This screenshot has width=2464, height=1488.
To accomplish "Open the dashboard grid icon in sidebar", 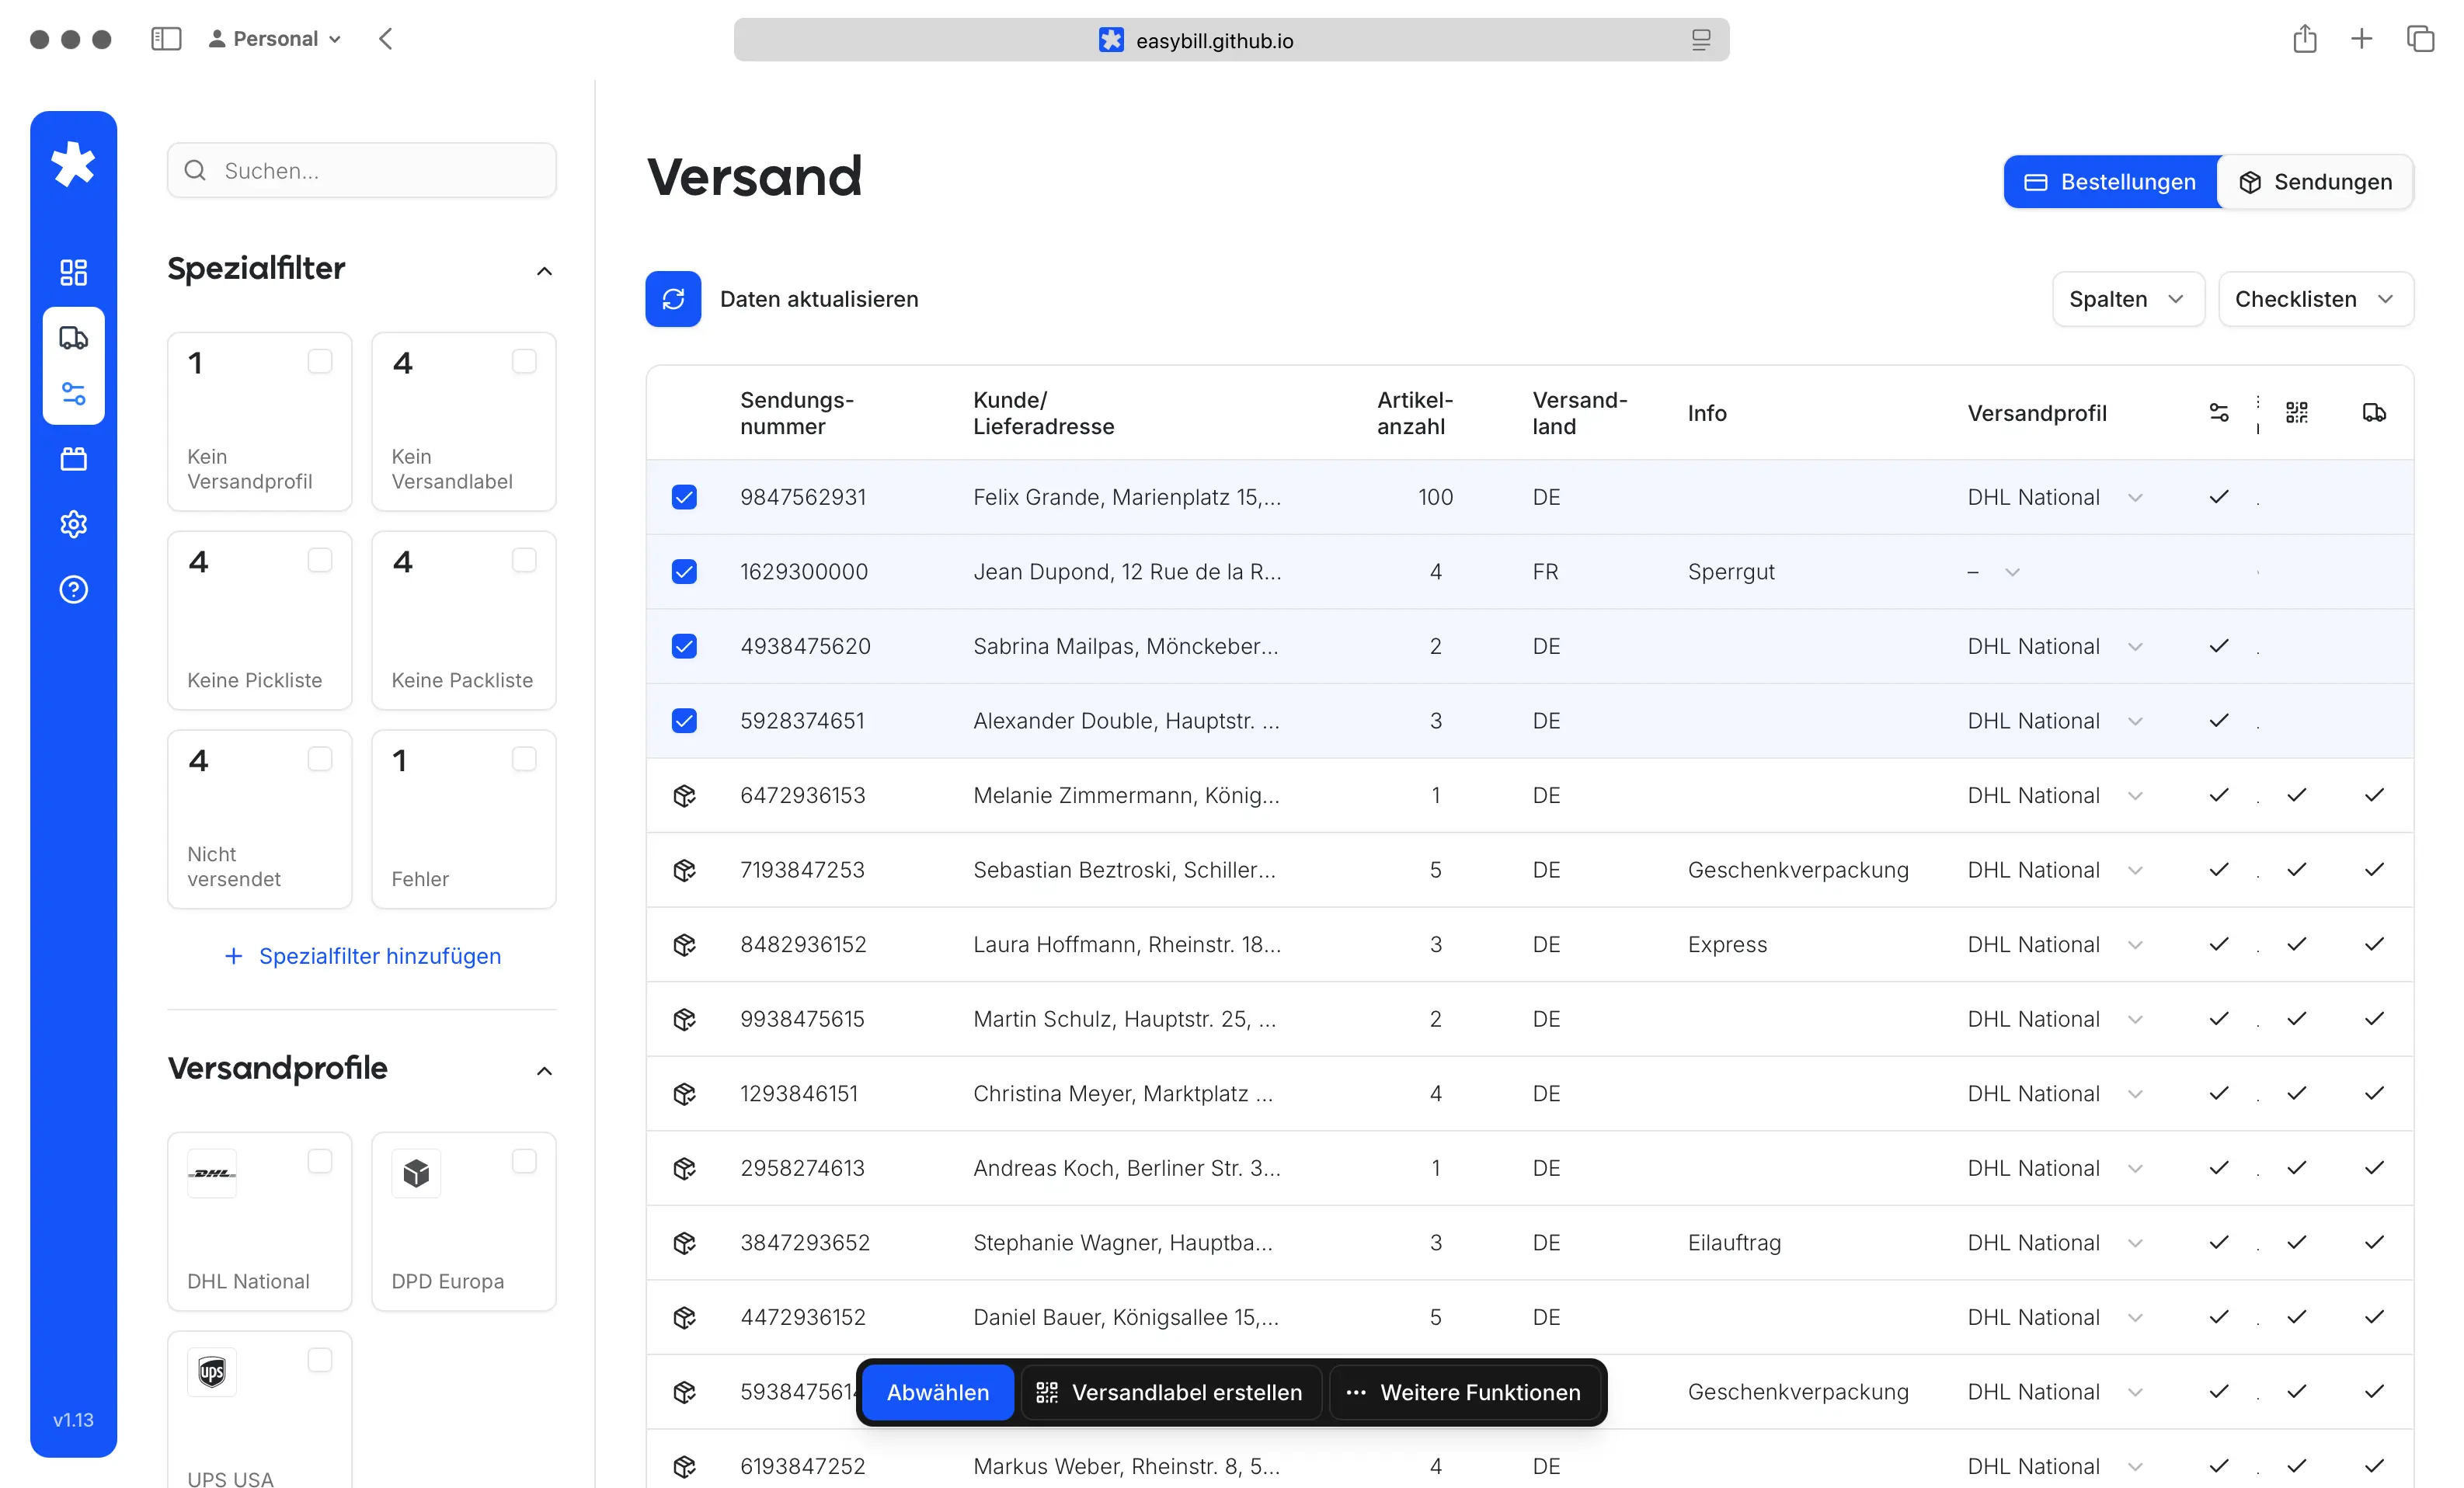I will [73, 272].
